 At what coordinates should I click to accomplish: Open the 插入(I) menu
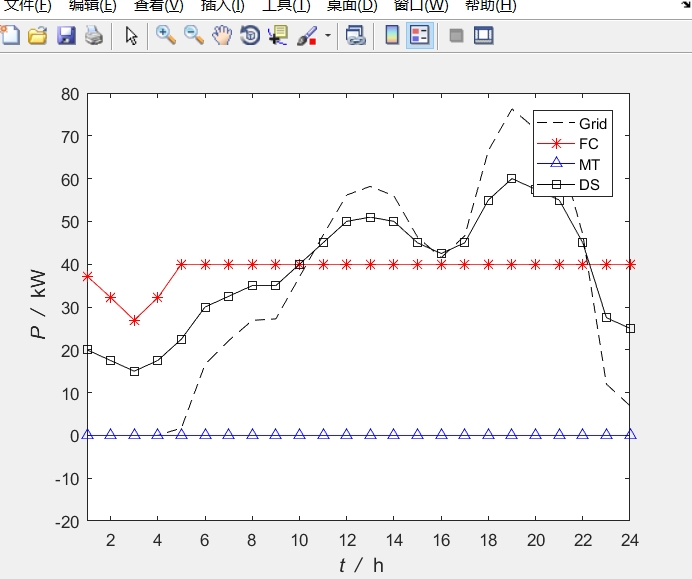point(222,6)
